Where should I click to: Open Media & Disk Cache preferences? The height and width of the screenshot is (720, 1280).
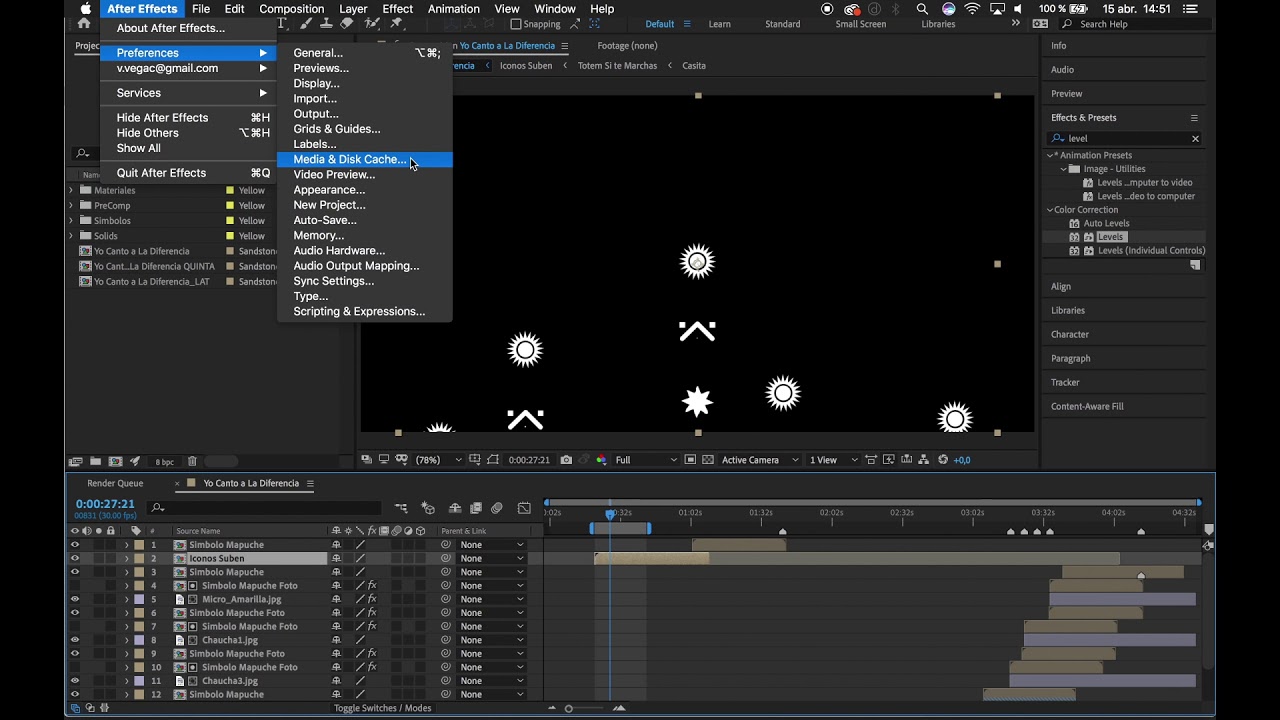pos(365,159)
